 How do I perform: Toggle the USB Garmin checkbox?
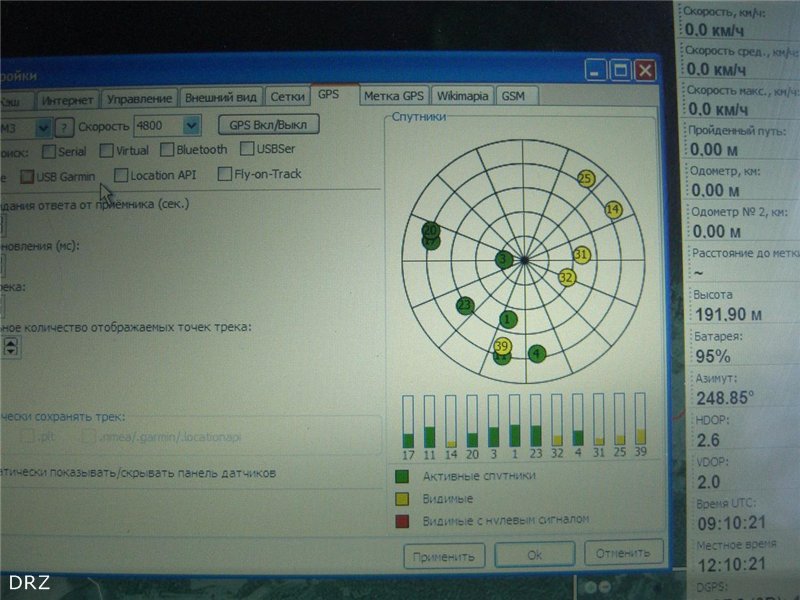point(27,177)
